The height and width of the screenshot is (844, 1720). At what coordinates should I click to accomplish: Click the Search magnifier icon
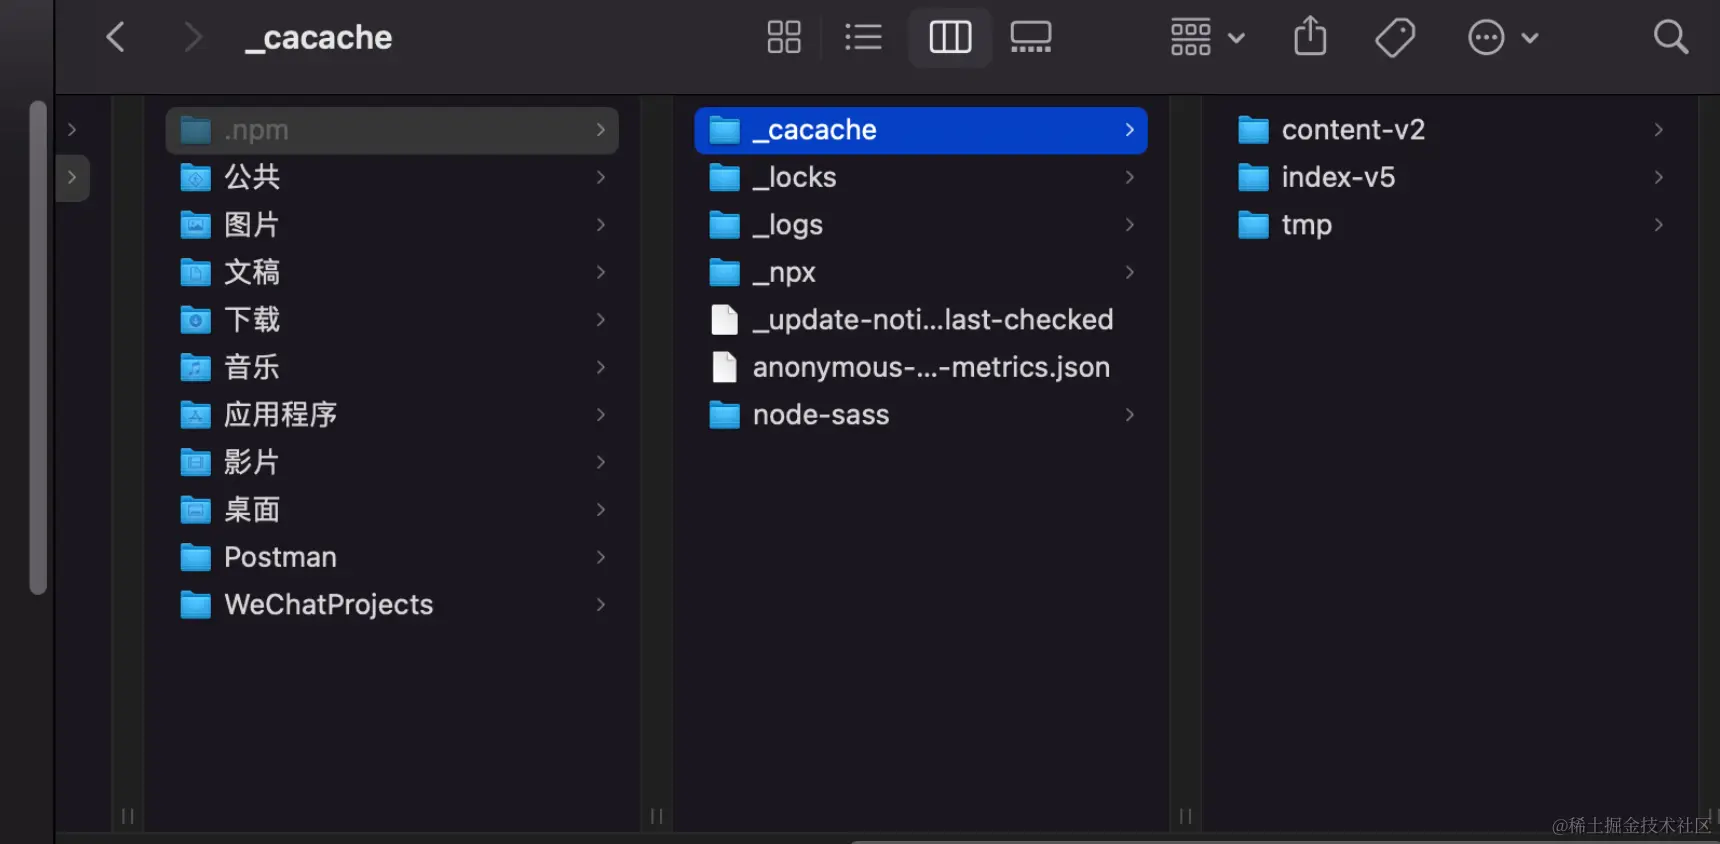pyautogui.click(x=1670, y=38)
